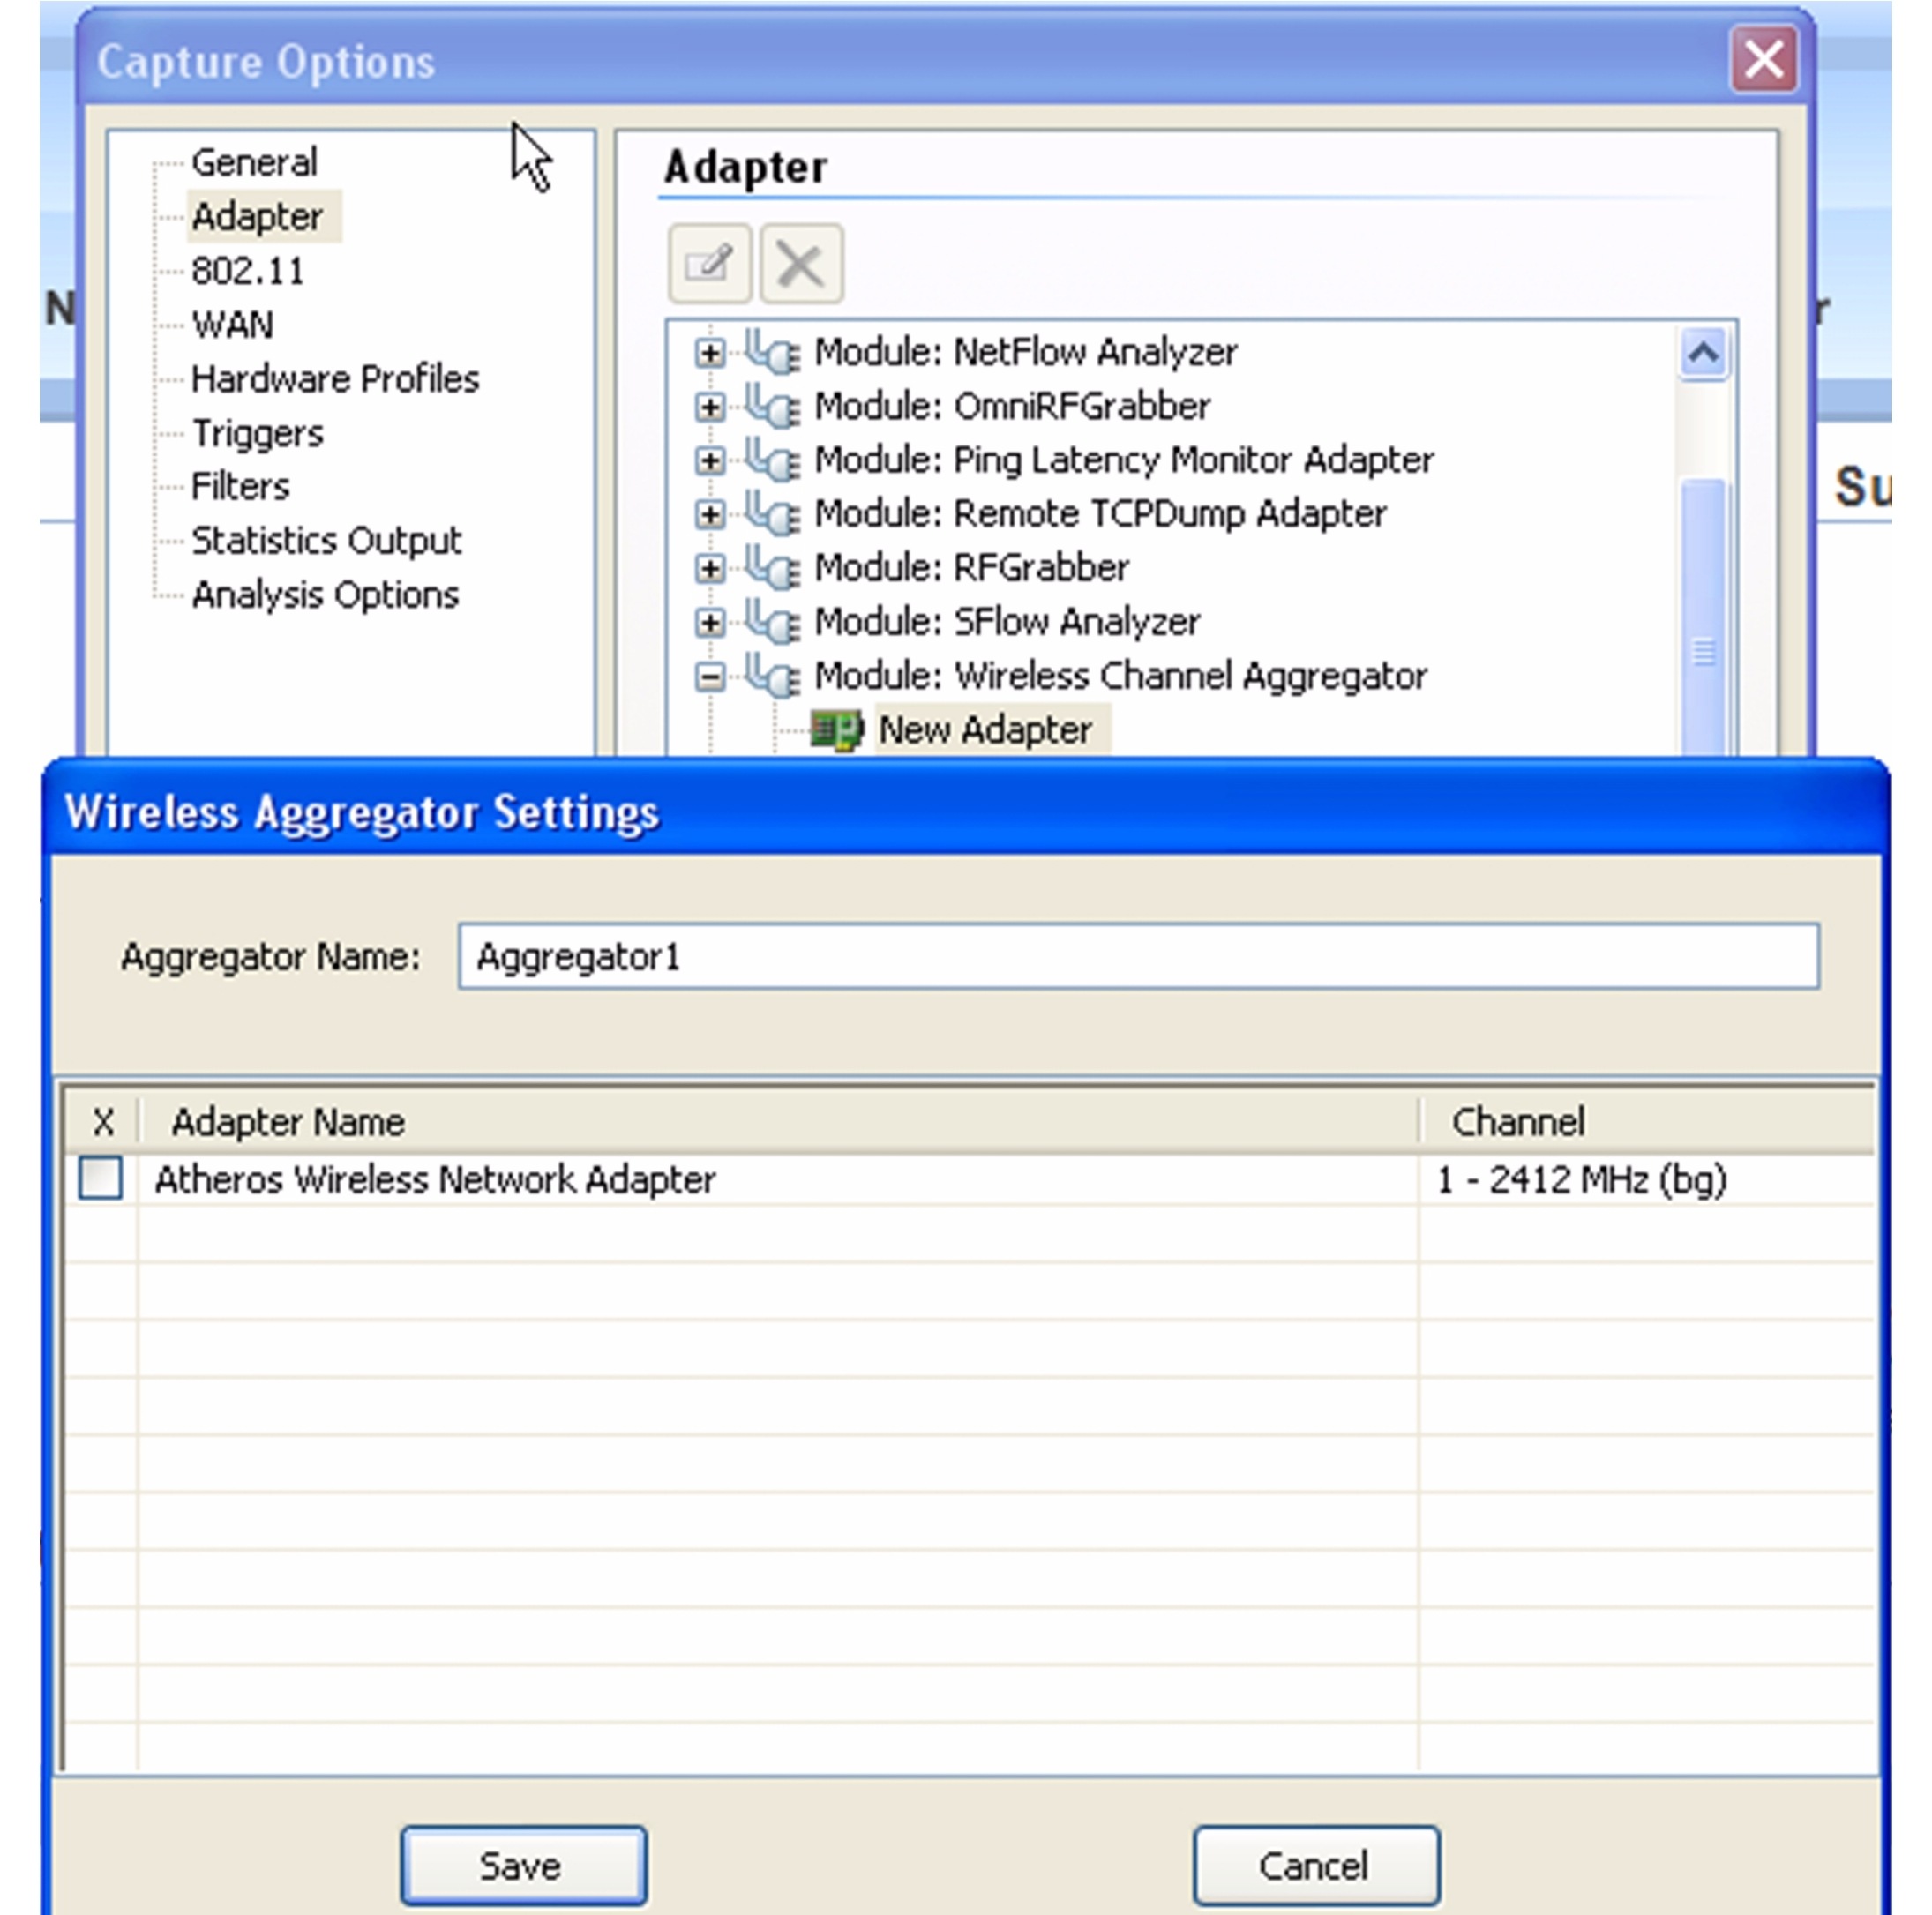Expand the Remote TCPDump Adapter module
The image size is (1932, 1915).
pos(710,514)
